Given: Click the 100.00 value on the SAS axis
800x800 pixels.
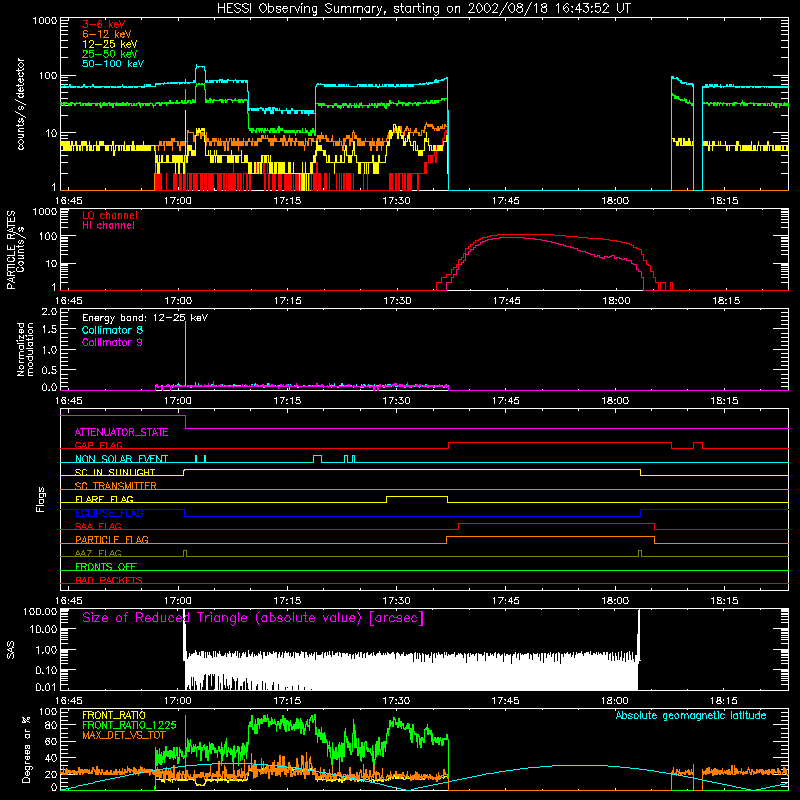Looking at the screenshot, I should [x=40, y=612].
